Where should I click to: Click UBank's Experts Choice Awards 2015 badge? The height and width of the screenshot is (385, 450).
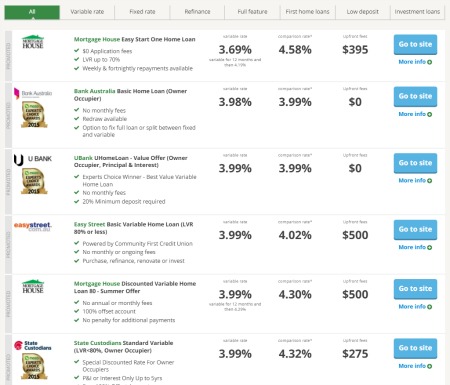(34, 181)
